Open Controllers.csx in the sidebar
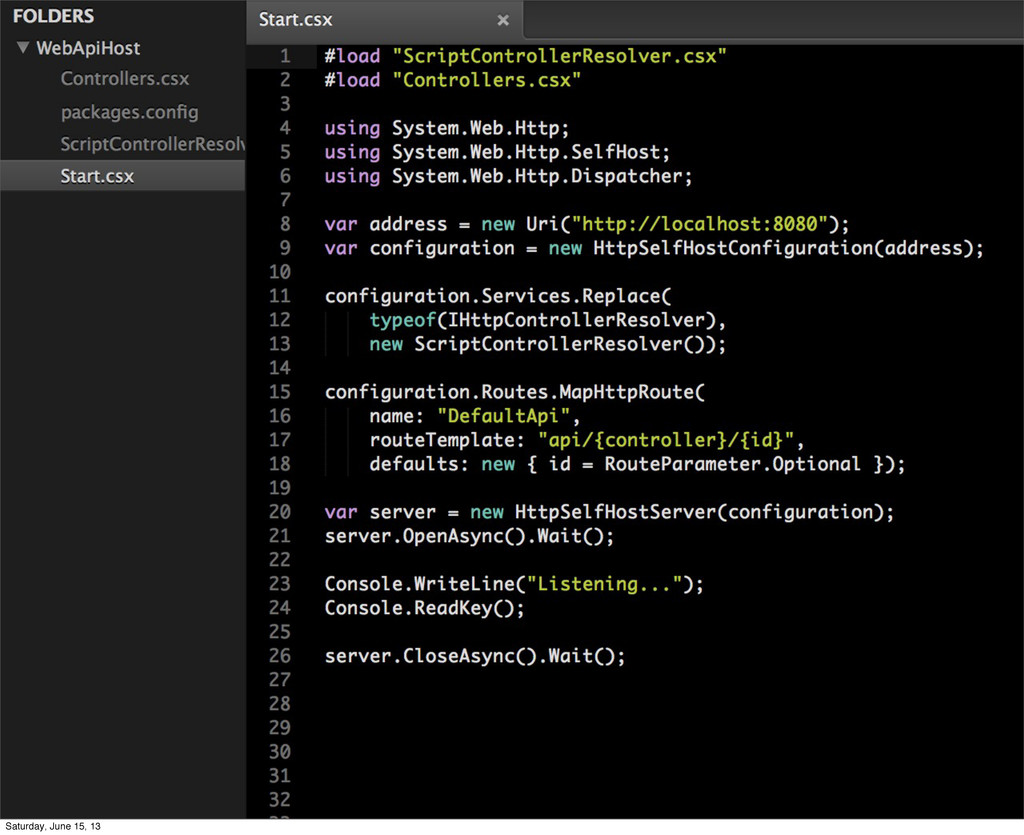This screenshot has height=835, width=1024. [125, 79]
